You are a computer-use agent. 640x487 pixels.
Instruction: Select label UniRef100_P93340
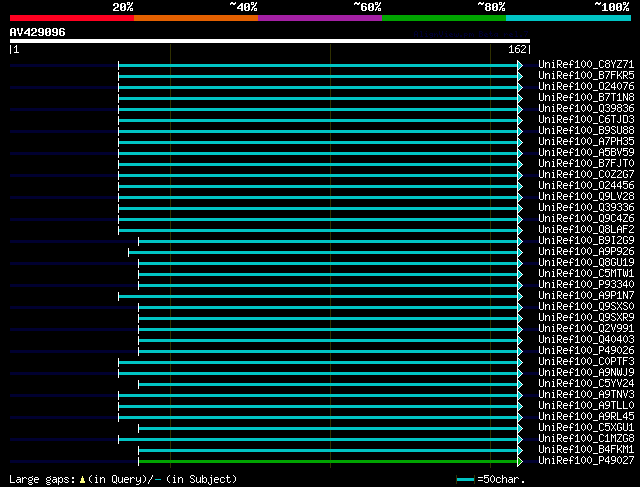pos(586,285)
